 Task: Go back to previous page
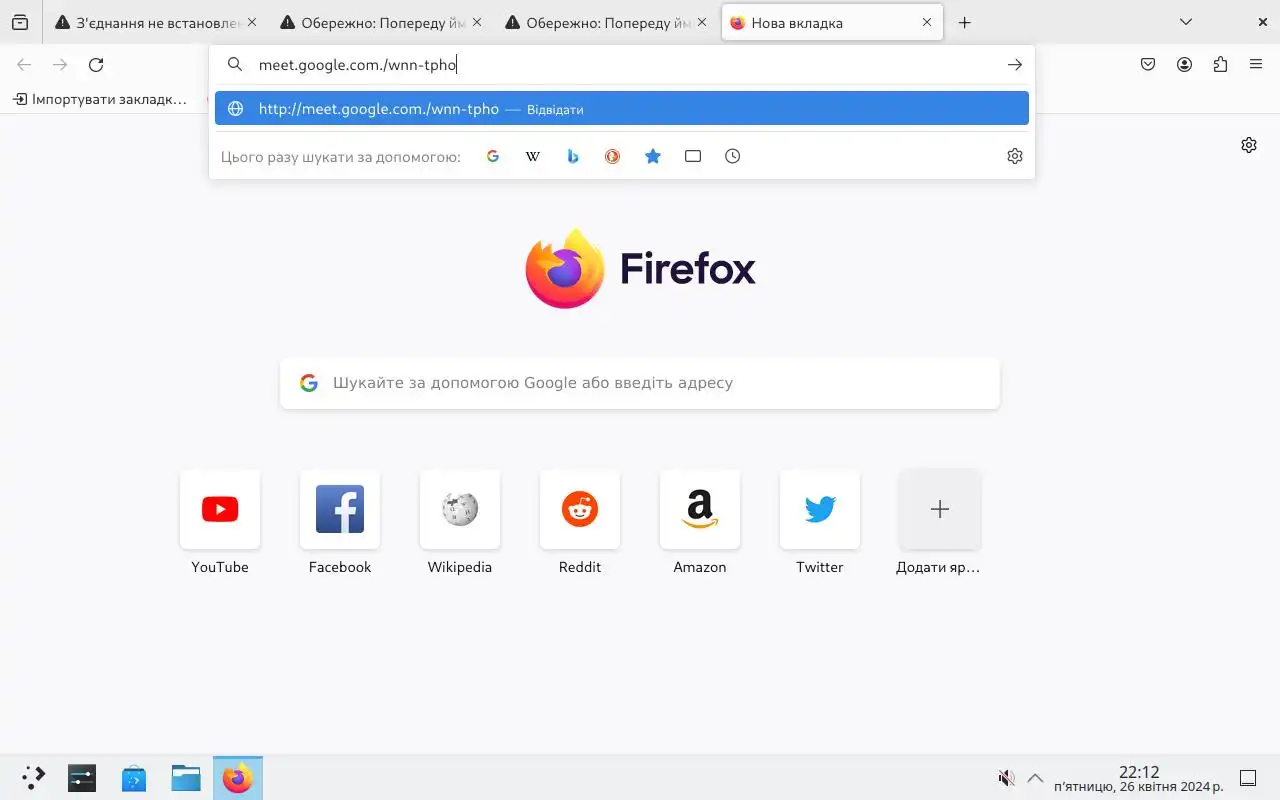click(24, 65)
